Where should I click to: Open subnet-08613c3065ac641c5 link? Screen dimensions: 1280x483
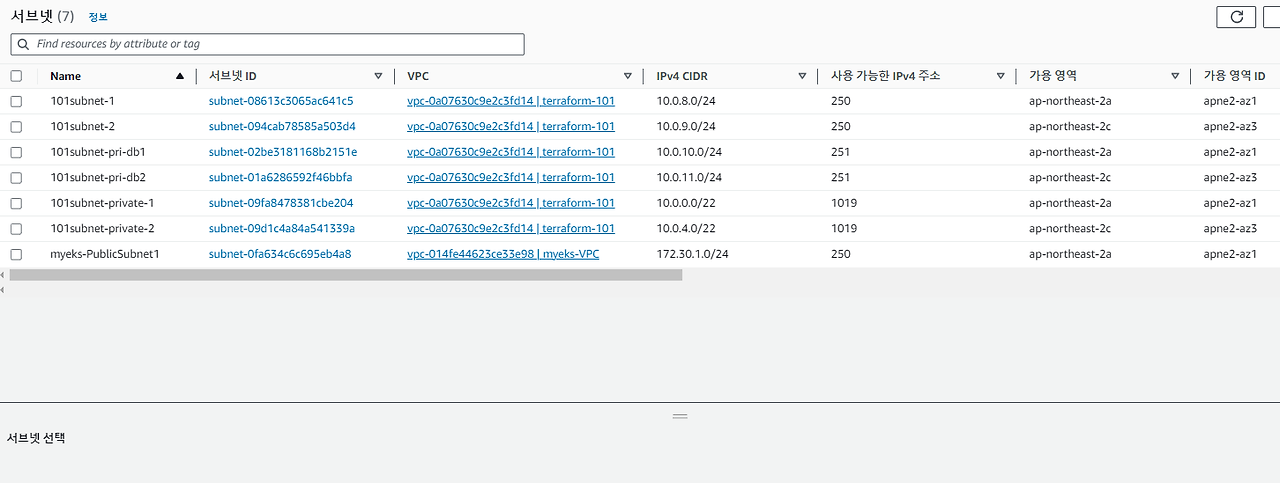[281, 101]
